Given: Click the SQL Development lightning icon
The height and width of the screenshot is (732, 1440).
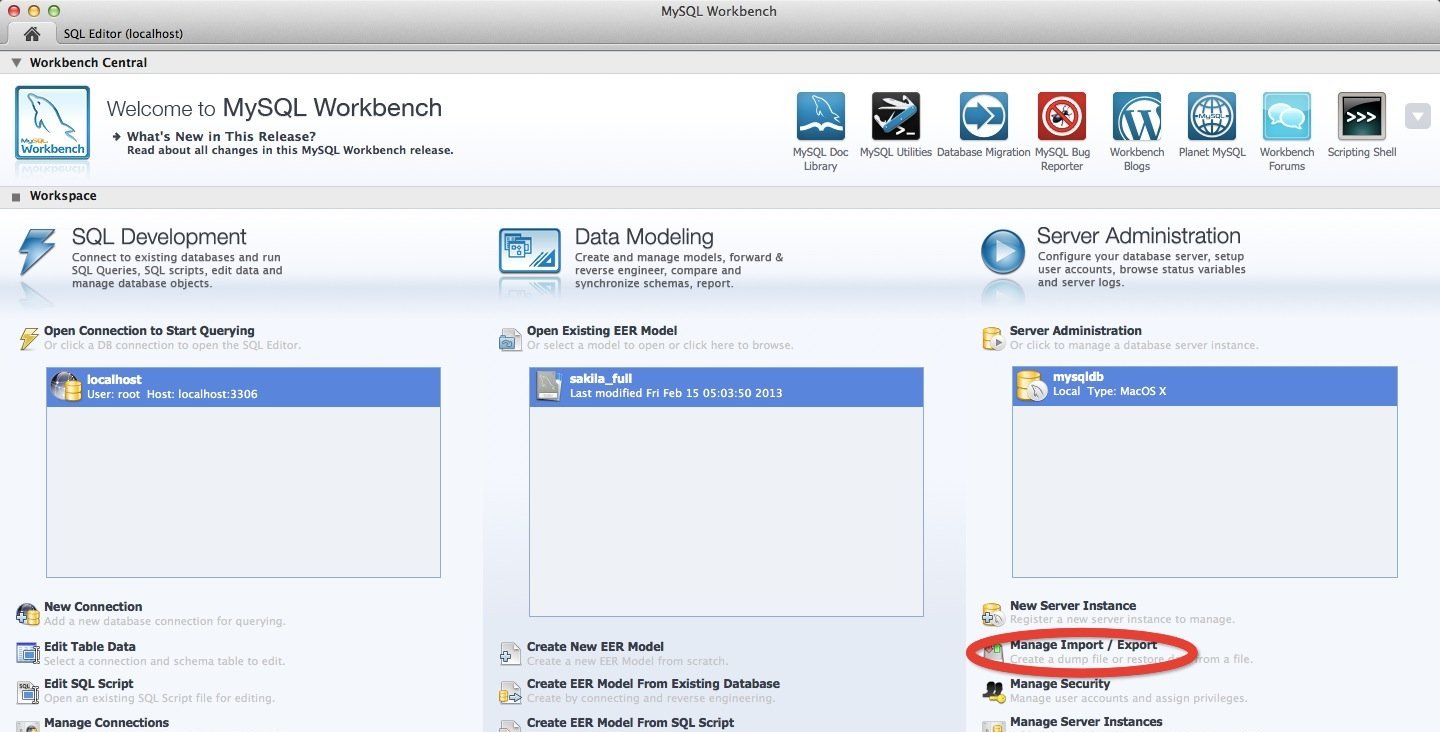Looking at the screenshot, I should pyautogui.click(x=37, y=254).
